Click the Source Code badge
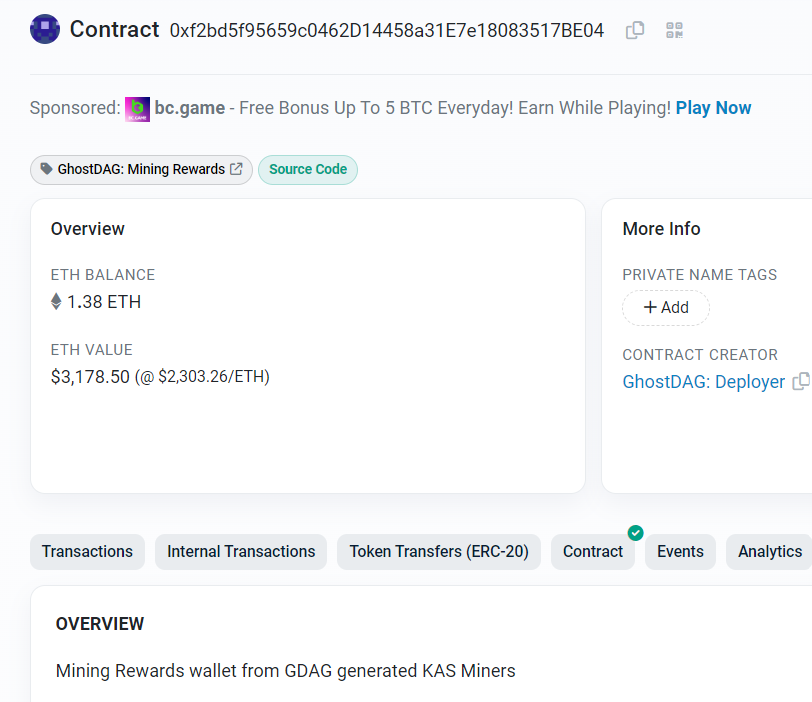 pyautogui.click(x=308, y=169)
